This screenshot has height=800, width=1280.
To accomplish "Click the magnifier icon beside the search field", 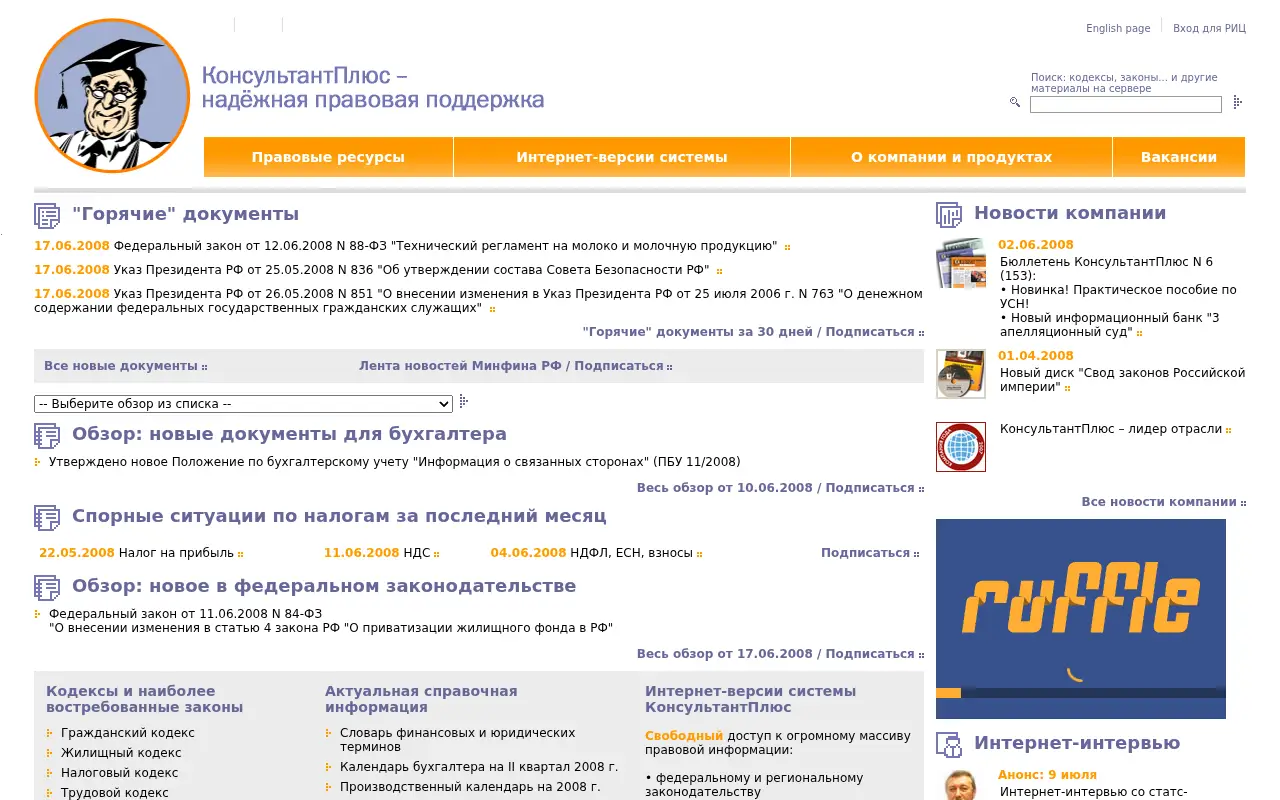I will [x=1015, y=102].
